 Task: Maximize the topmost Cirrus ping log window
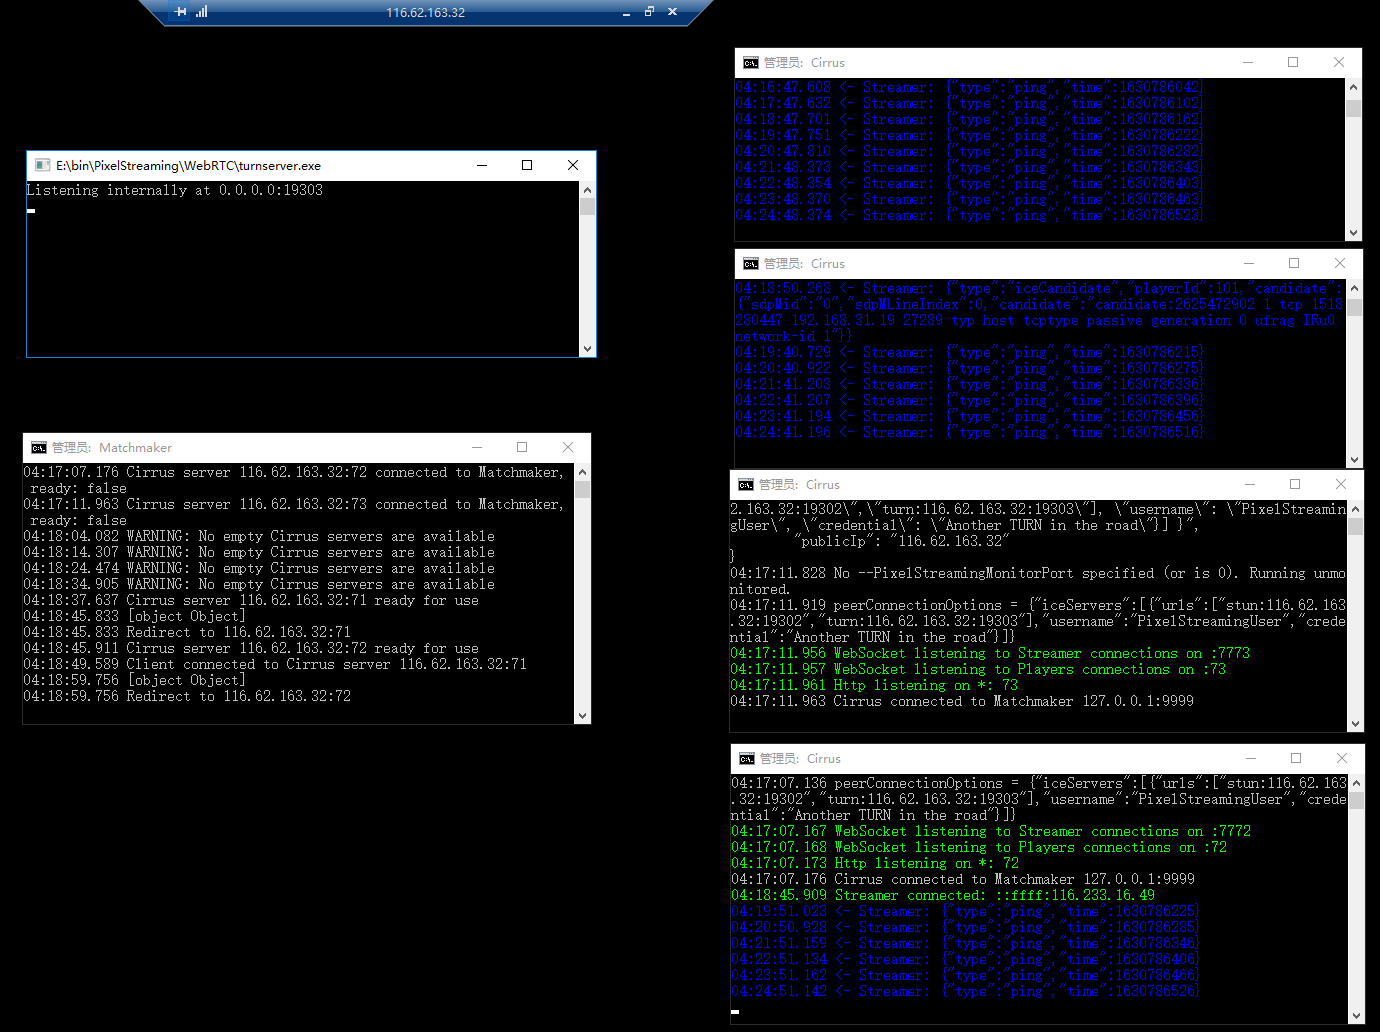[x=1293, y=62]
